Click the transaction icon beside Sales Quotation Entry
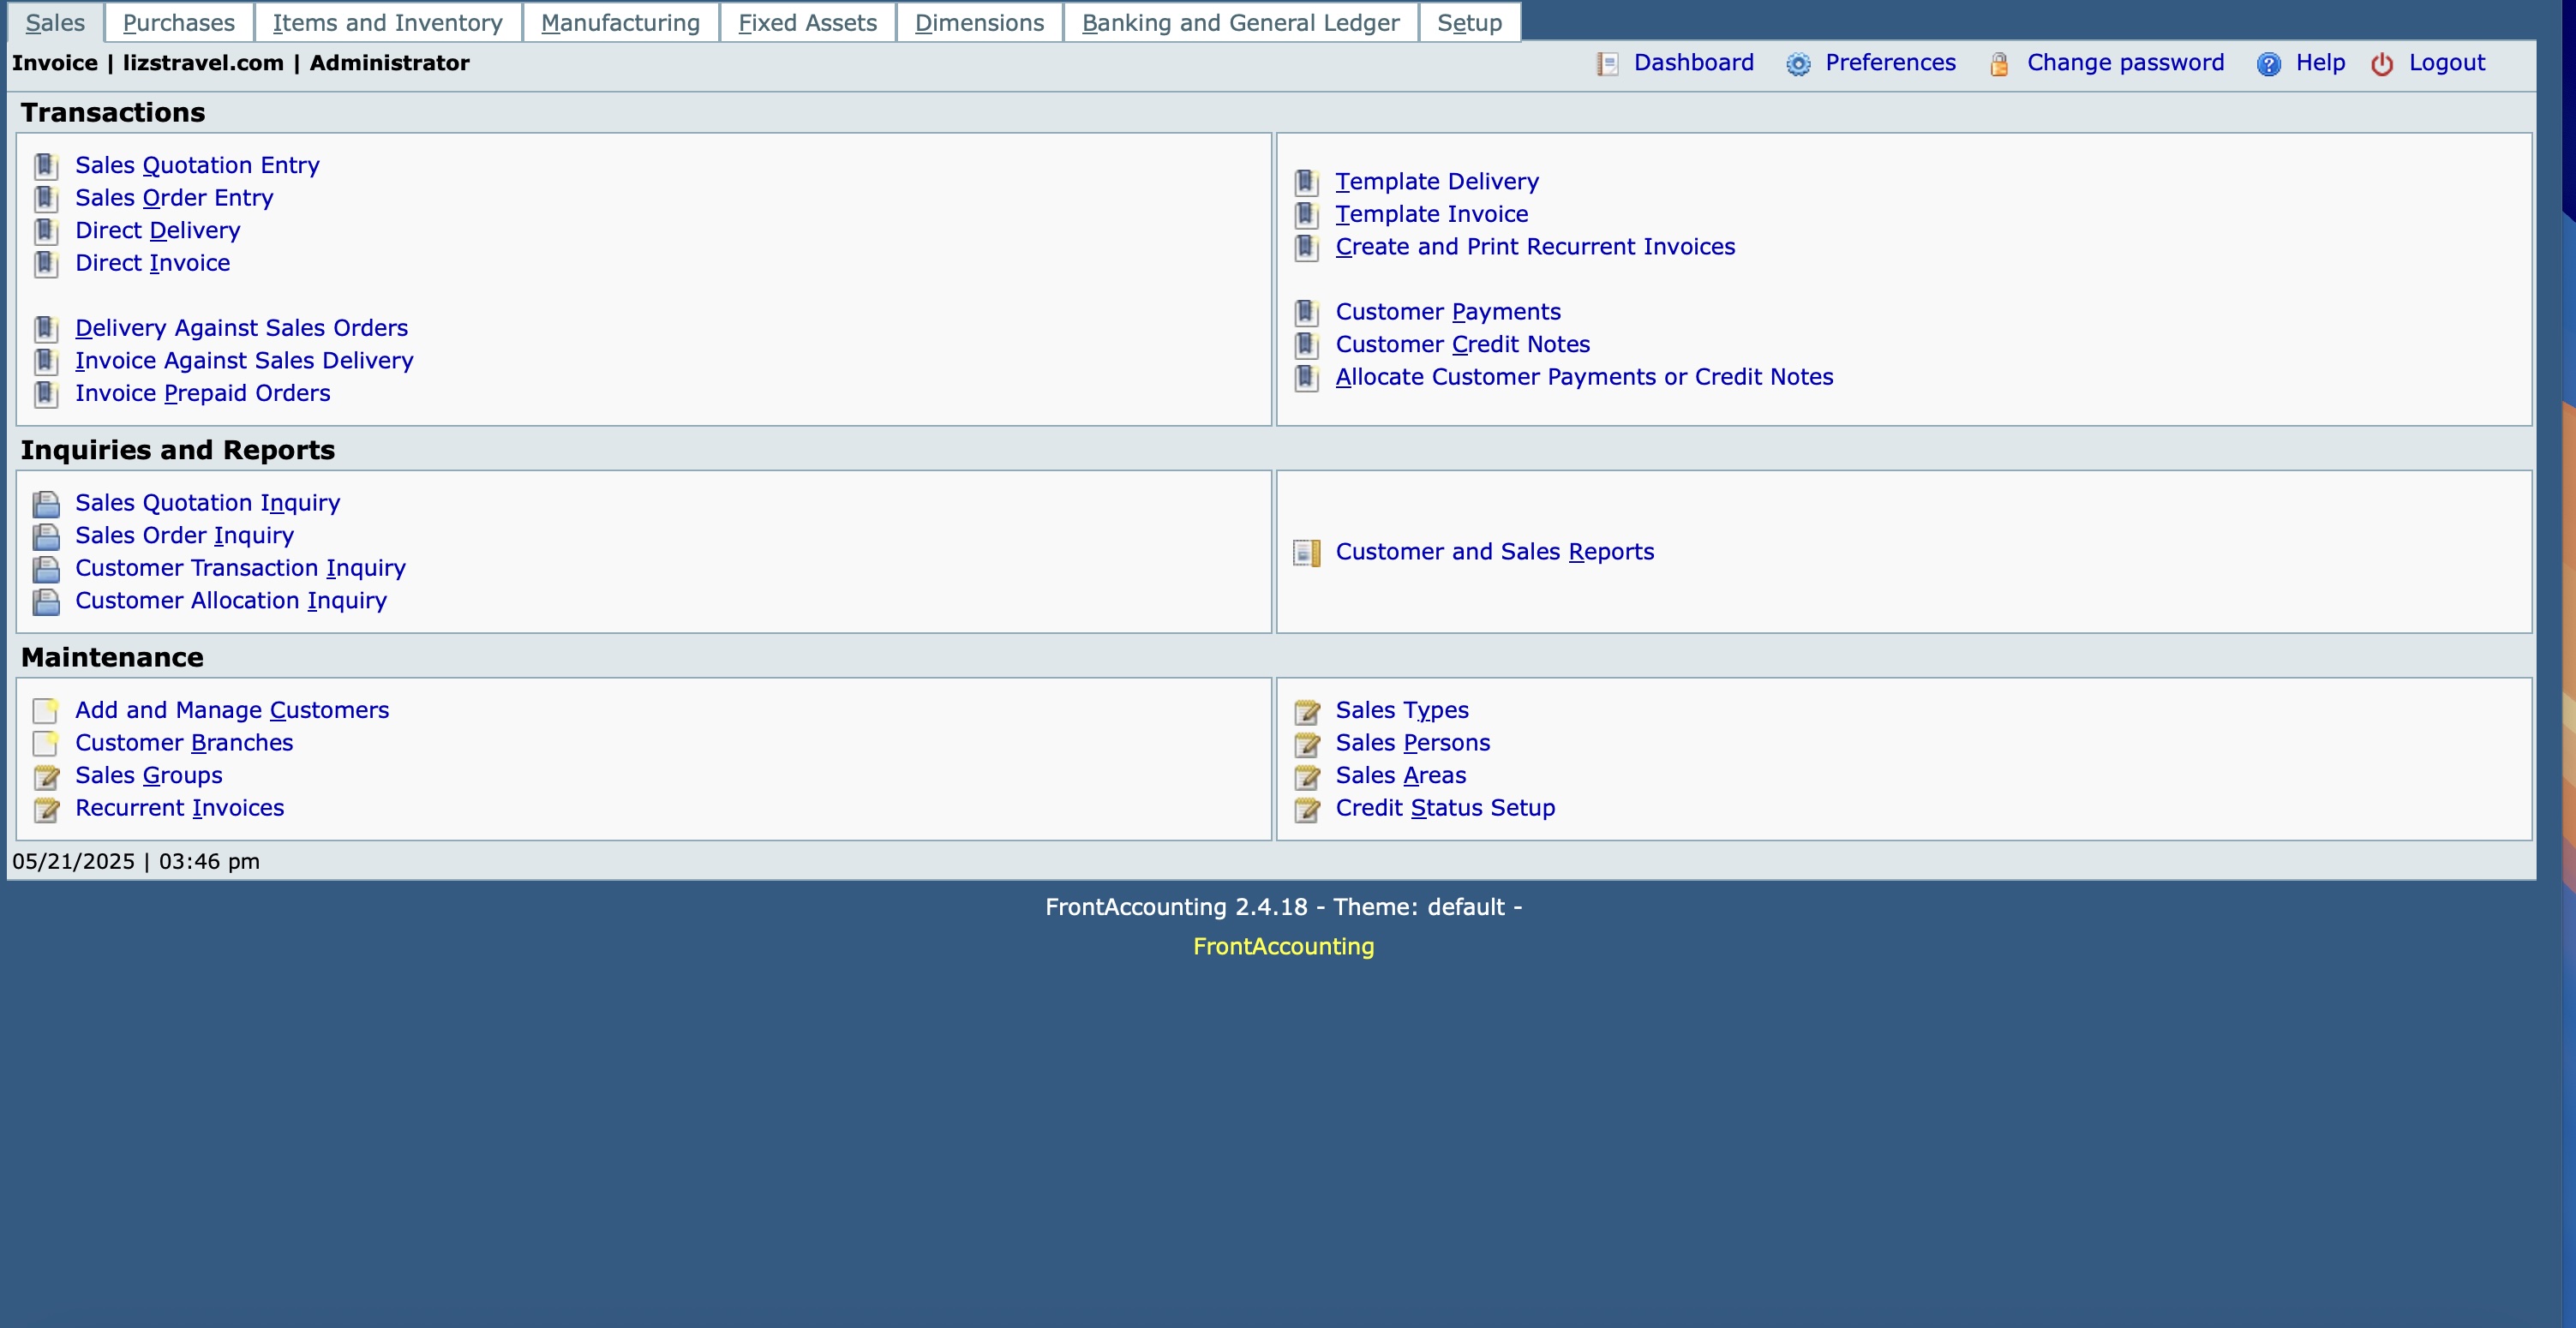This screenshot has width=2576, height=1328. pyautogui.click(x=46, y=165)
